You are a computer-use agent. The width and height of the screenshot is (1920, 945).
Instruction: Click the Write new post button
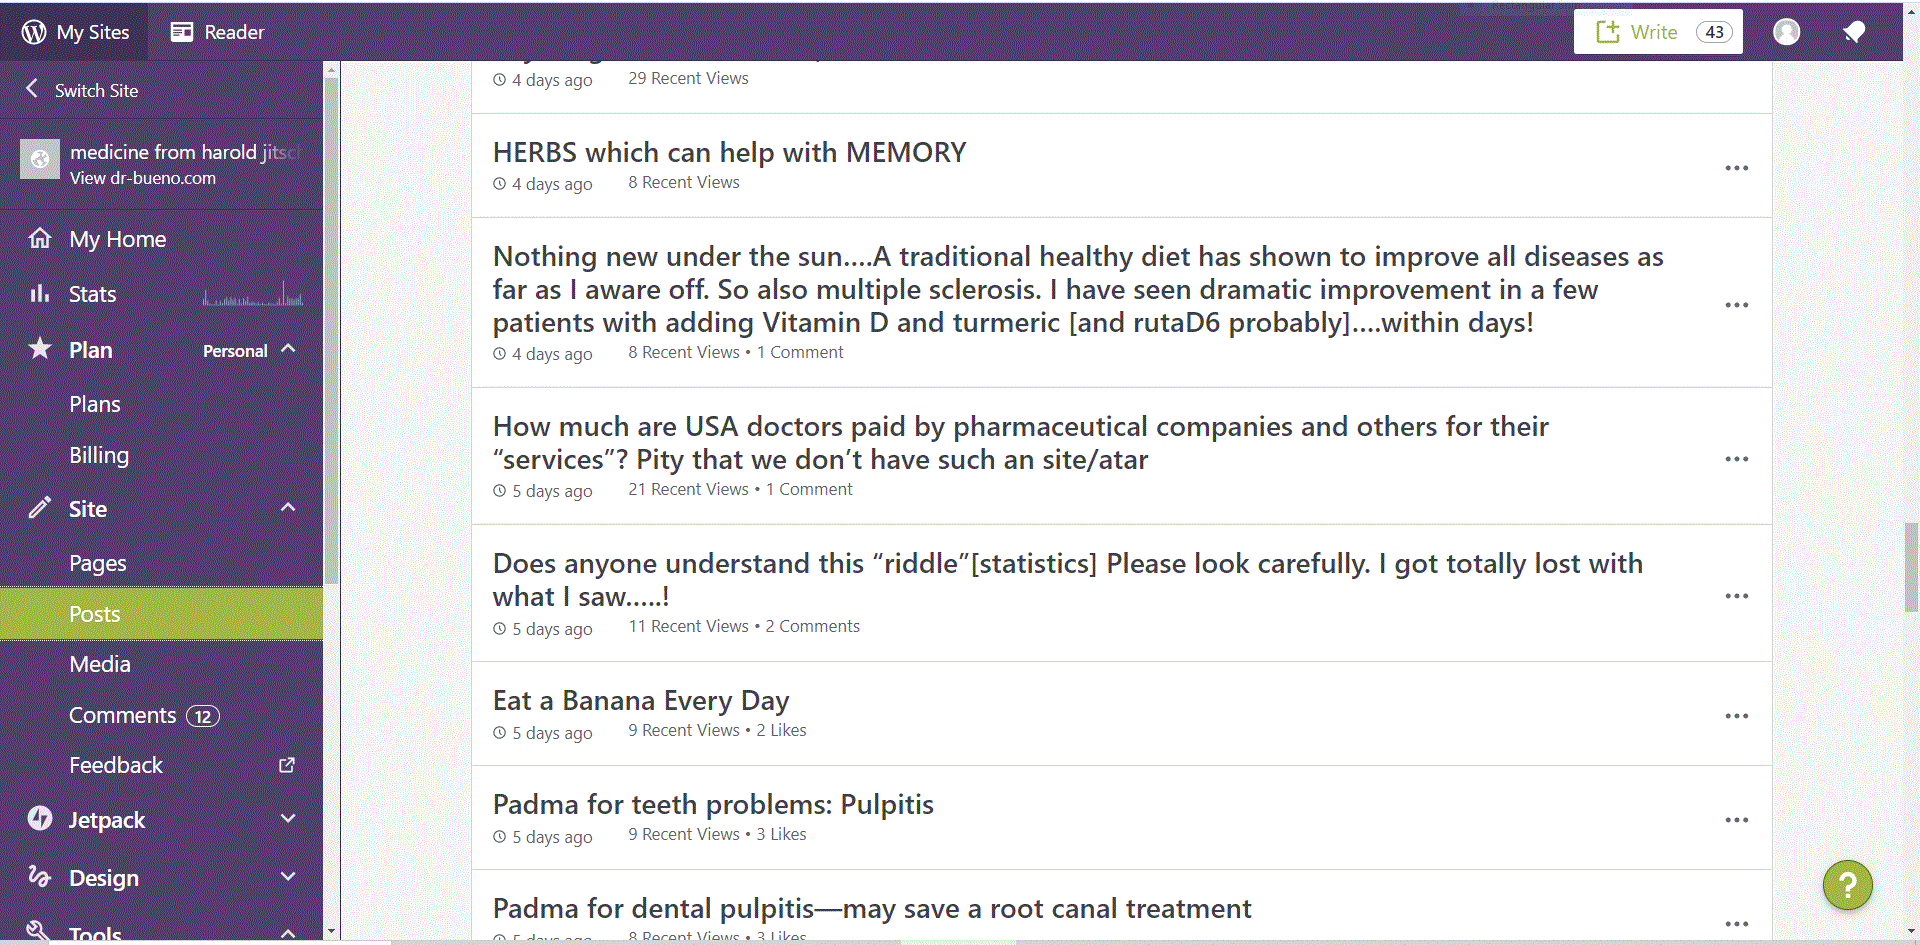pyautogui.click(x=1657, y=32)
